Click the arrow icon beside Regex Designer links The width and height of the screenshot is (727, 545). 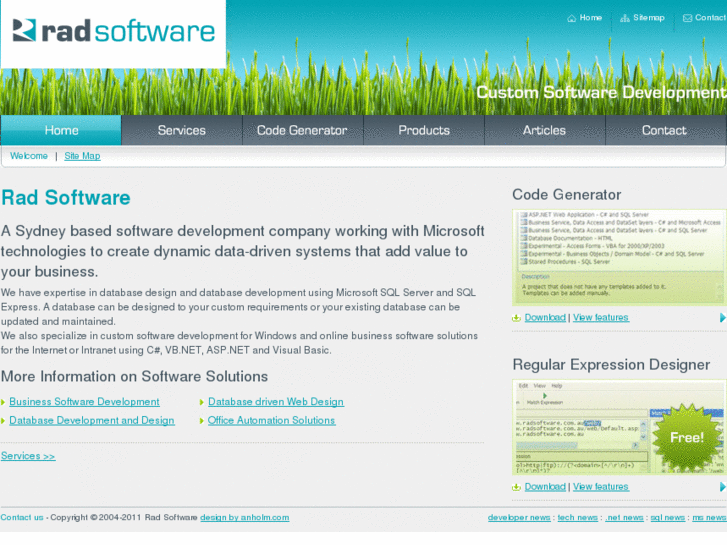tap(722, 487)
